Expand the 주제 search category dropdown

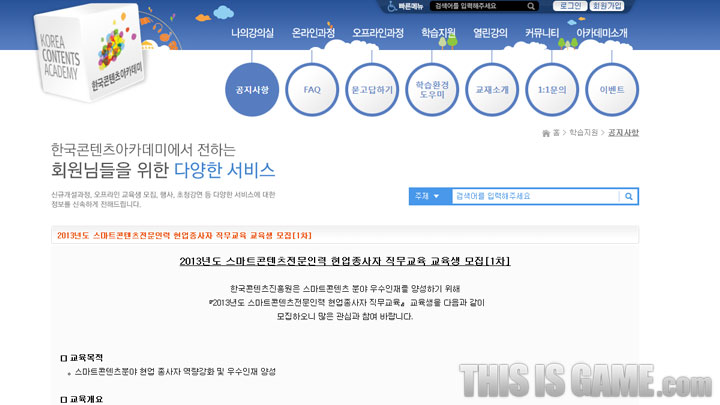tap(428, 196)
